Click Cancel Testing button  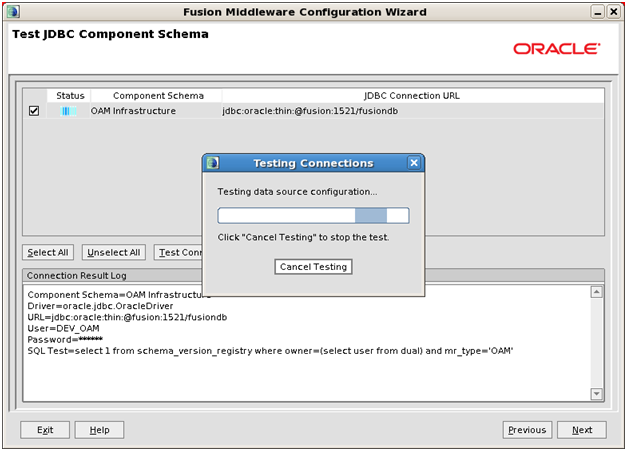313,267
